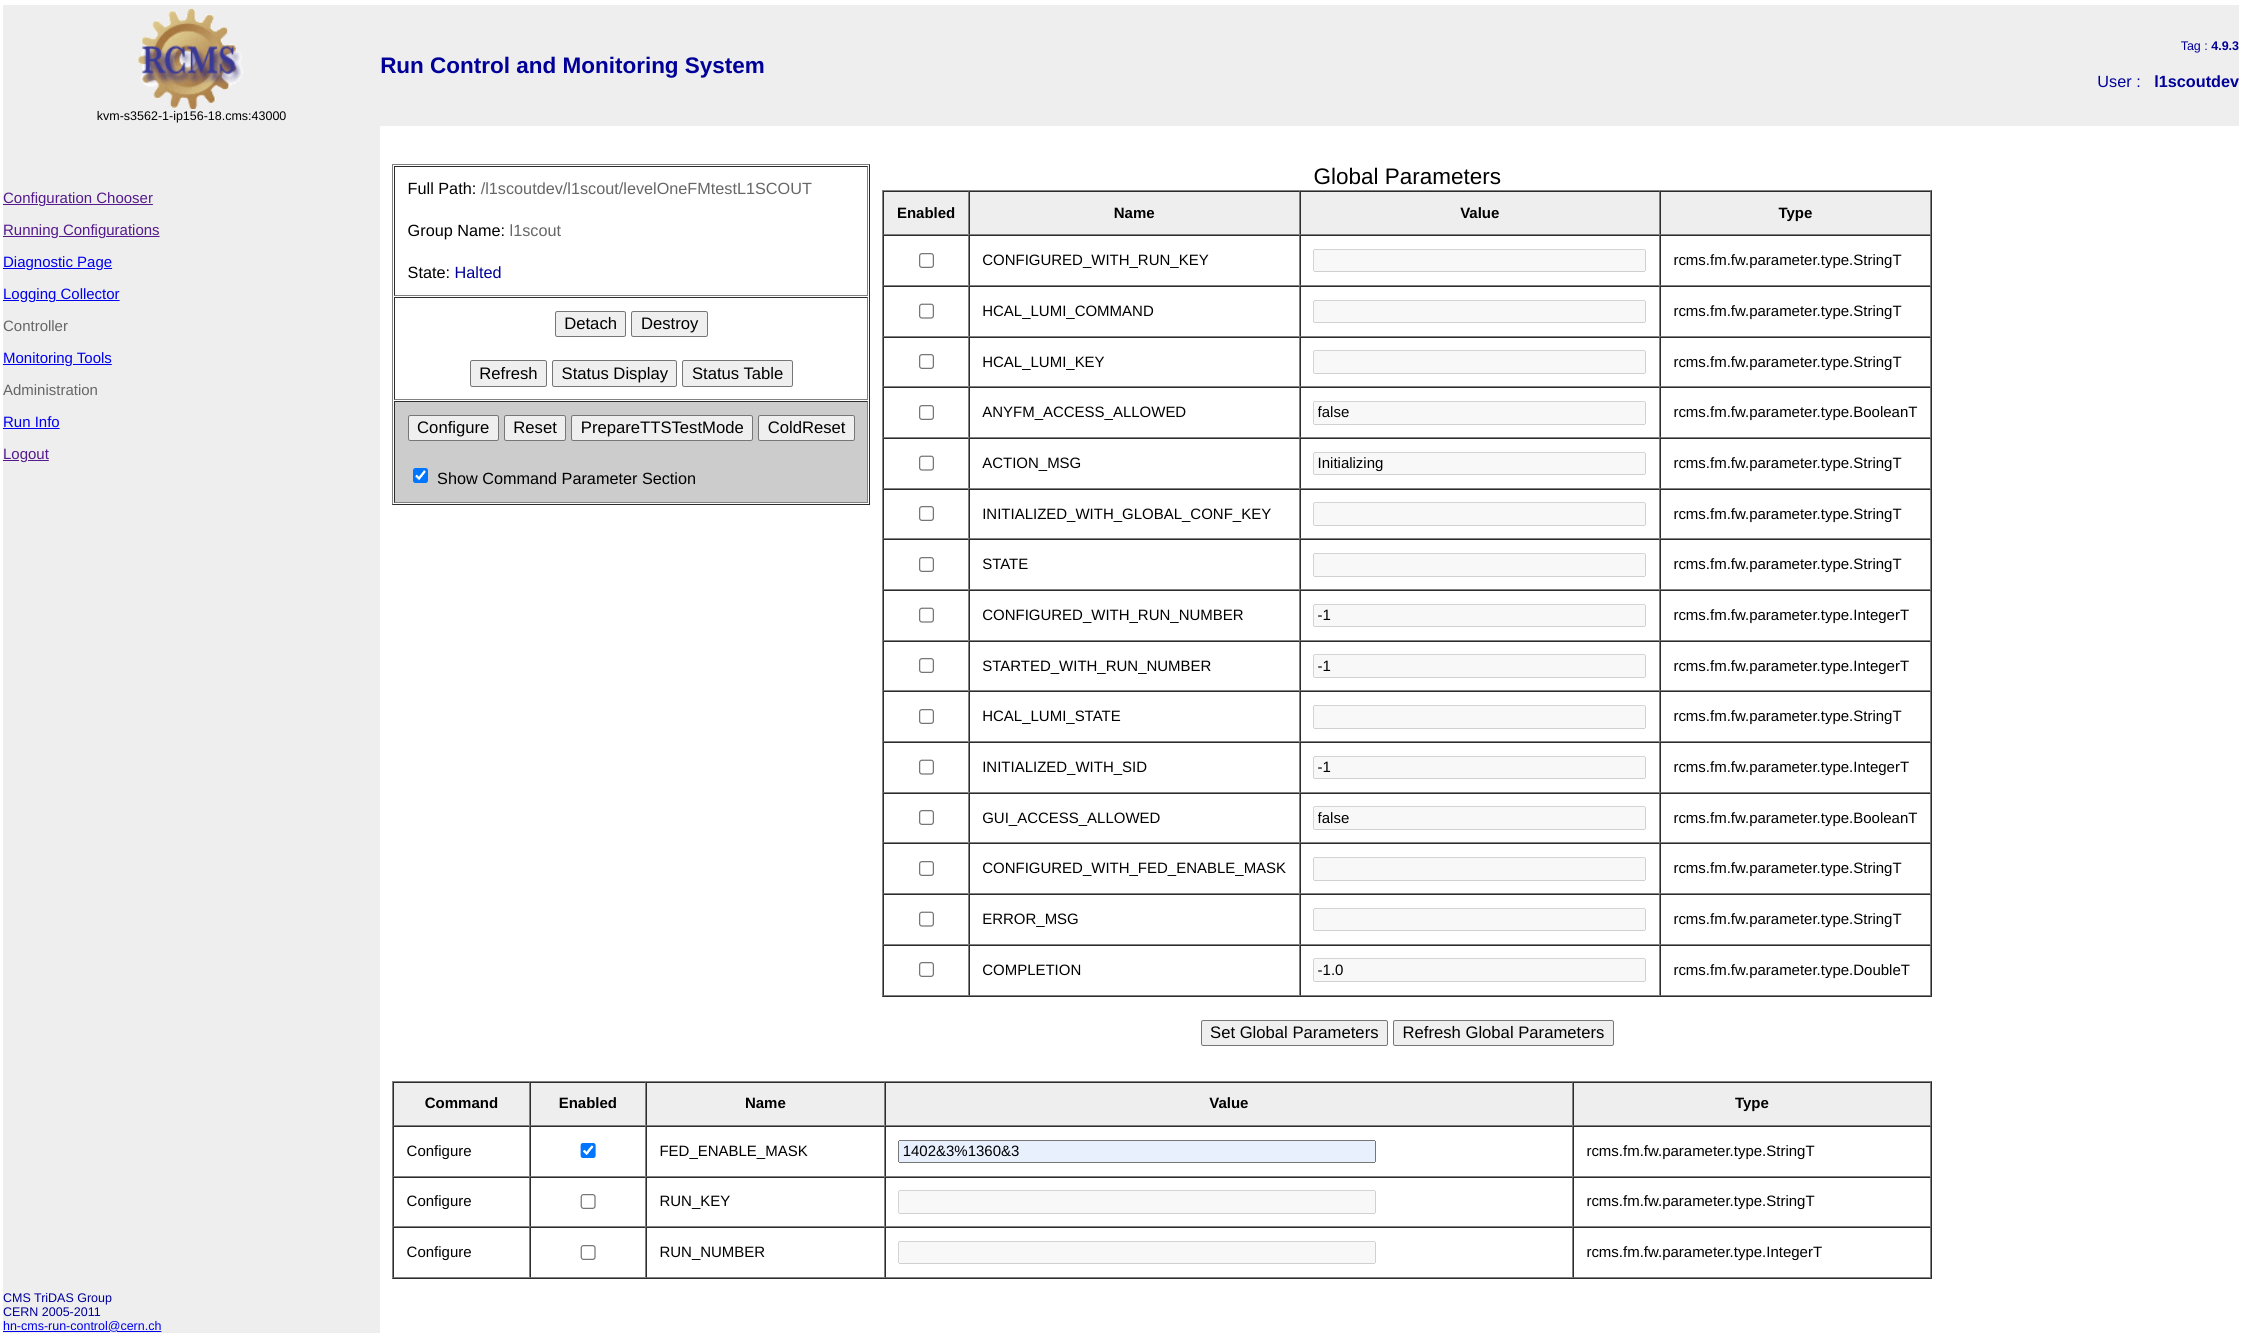
Task: Click the full path text /l1scoutdev/l1scout
Action: point(646,189)
